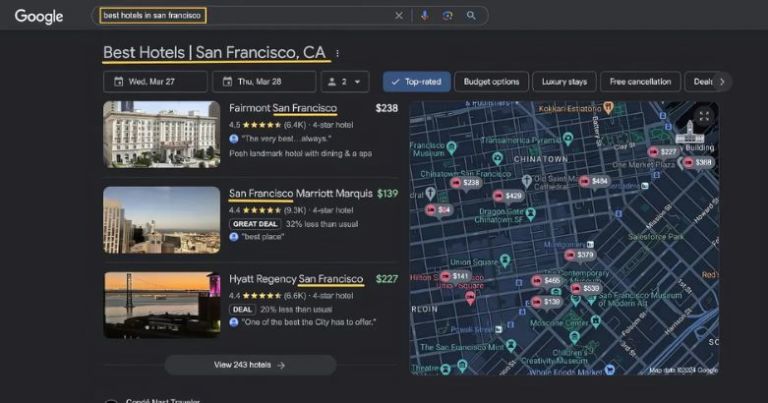Show more filter chips with the right arrow

pyautogui.click(x=722, y=82)
